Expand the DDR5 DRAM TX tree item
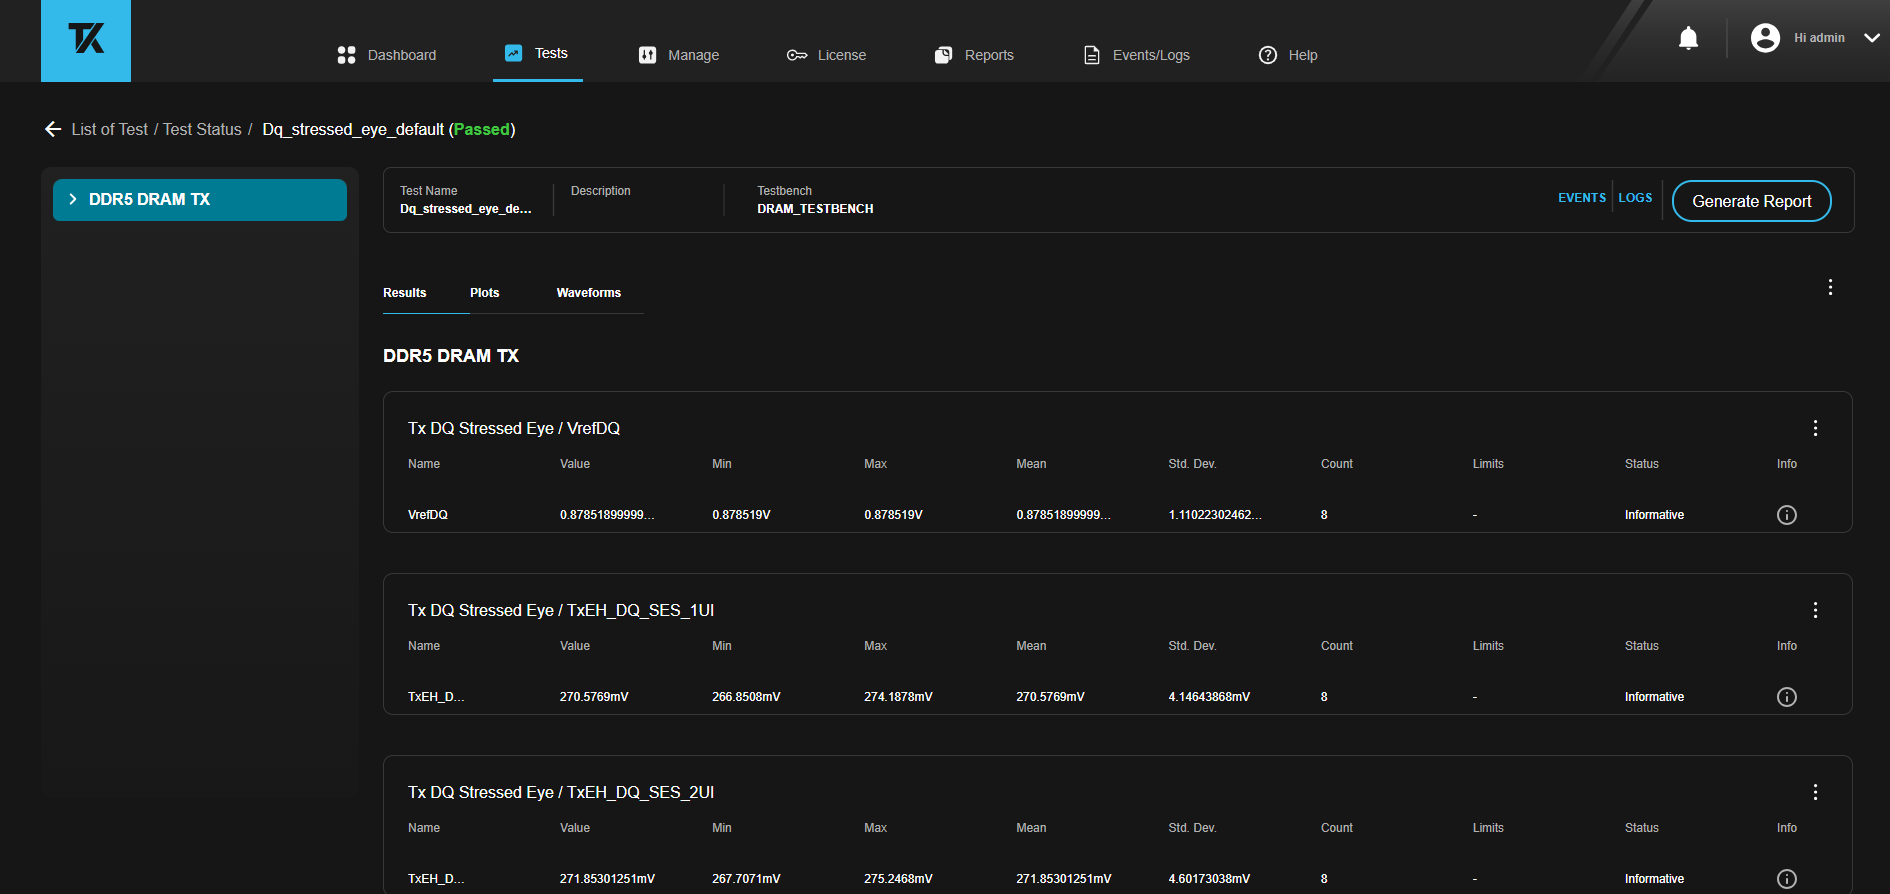1890x894 pixels. tap(73, 199)
